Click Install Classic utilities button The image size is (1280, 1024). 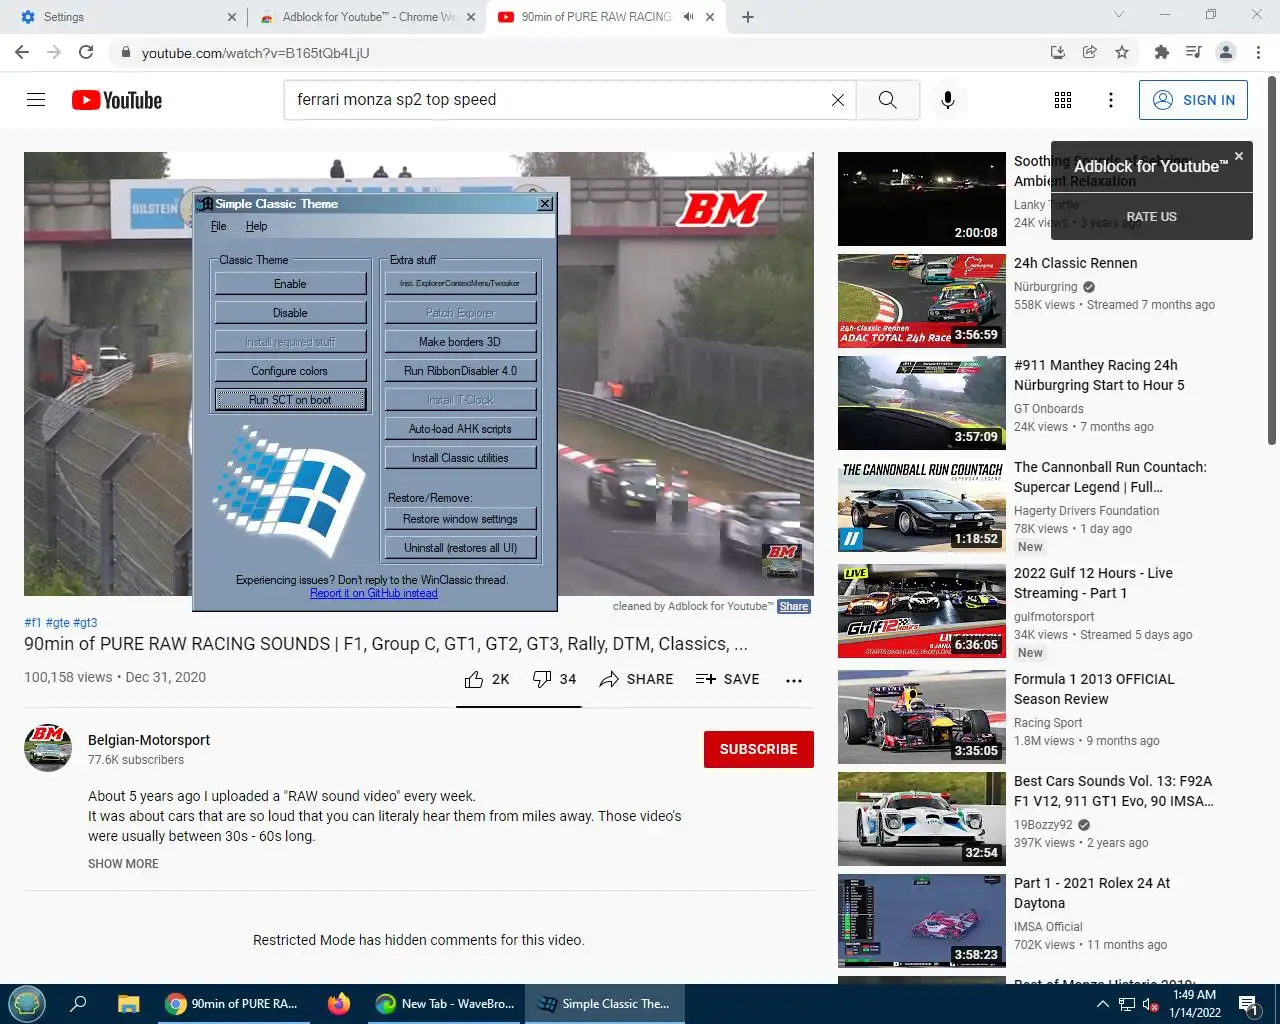tap(460, 458)
